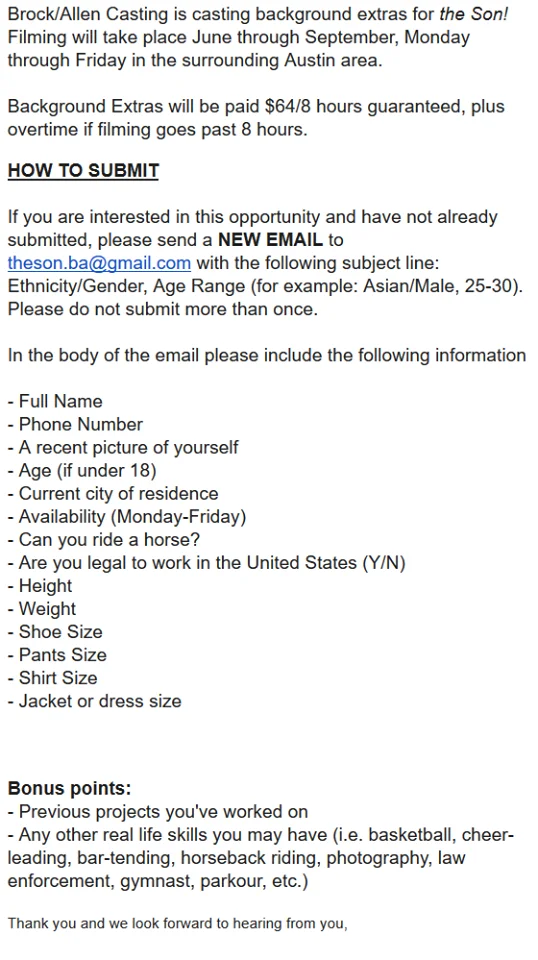Screen dimensions: 538x960
Task: Select the 'Full Name' list item
Action: point(55,402)
